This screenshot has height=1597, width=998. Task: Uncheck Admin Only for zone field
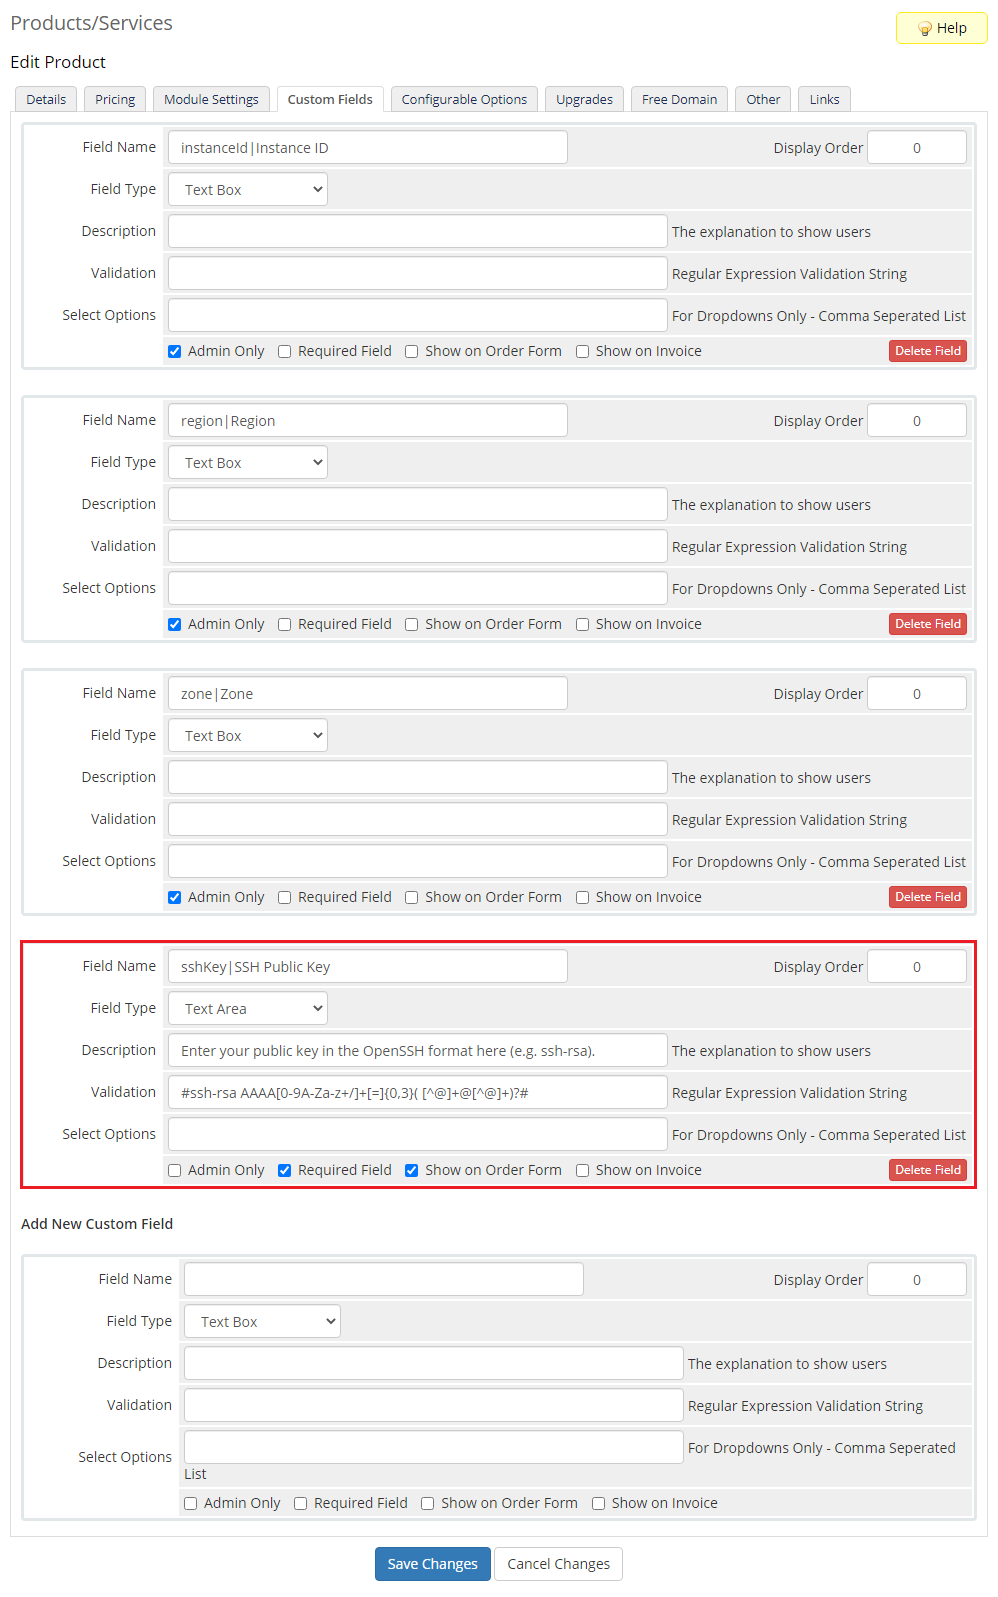(x=175, y=897)
